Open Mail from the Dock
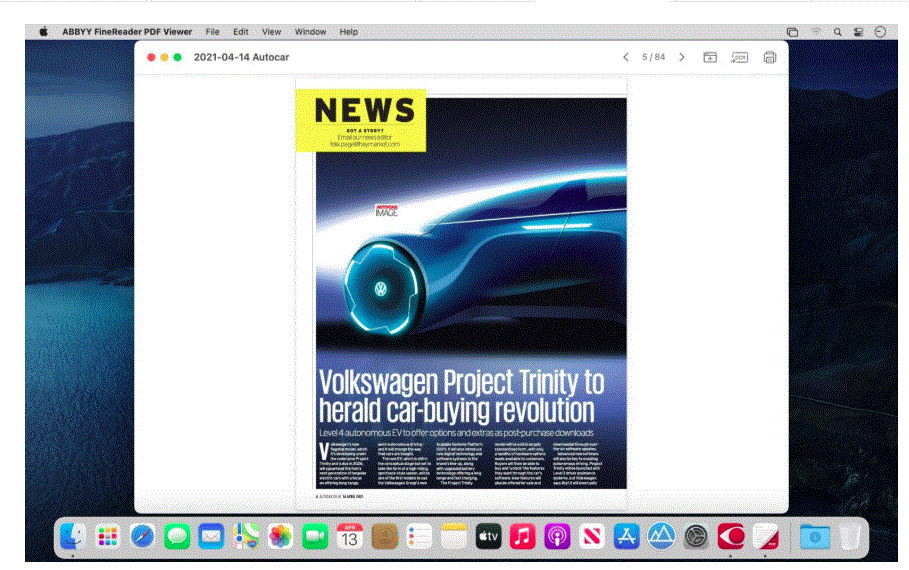Image resolution: width=909 pixels, height=570 pixels. coord(211,536)
